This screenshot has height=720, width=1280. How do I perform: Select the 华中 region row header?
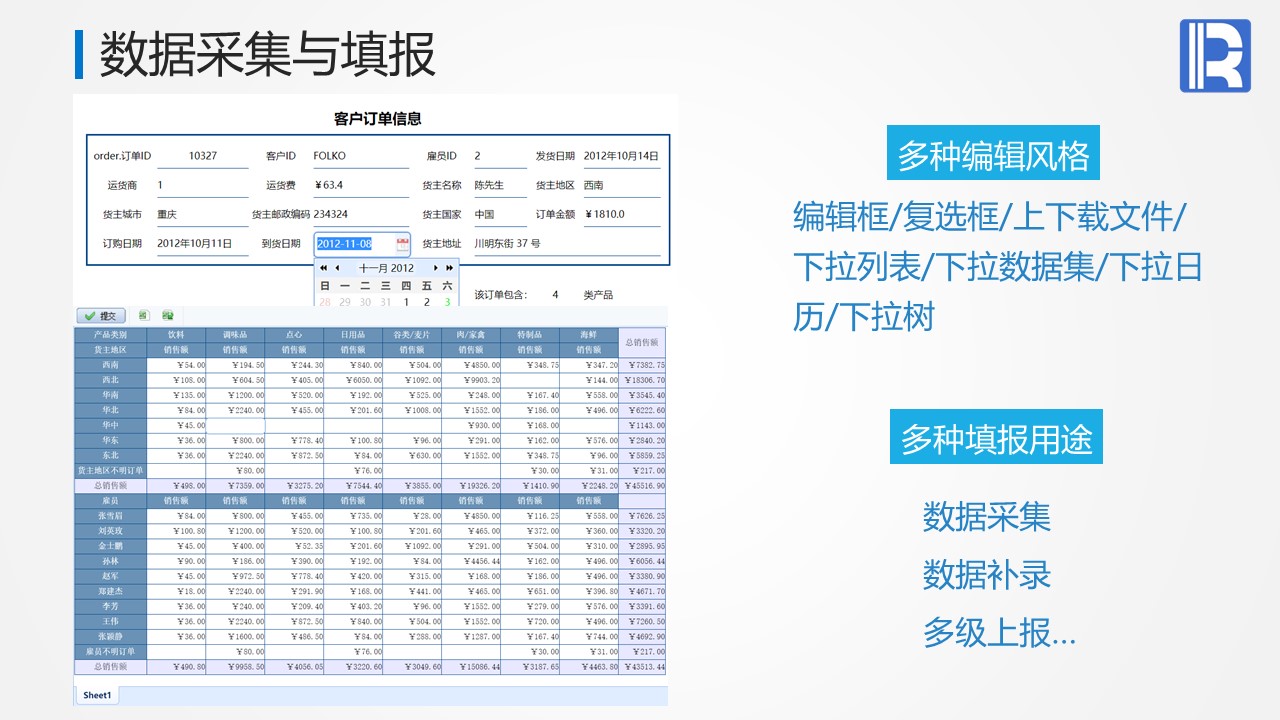click(x=110, y=425)
